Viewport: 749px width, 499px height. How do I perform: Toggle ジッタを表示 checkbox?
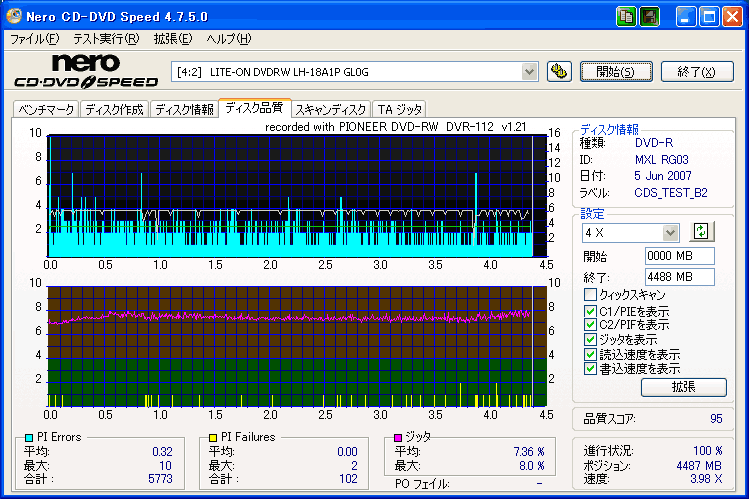(x=590, y=340)
